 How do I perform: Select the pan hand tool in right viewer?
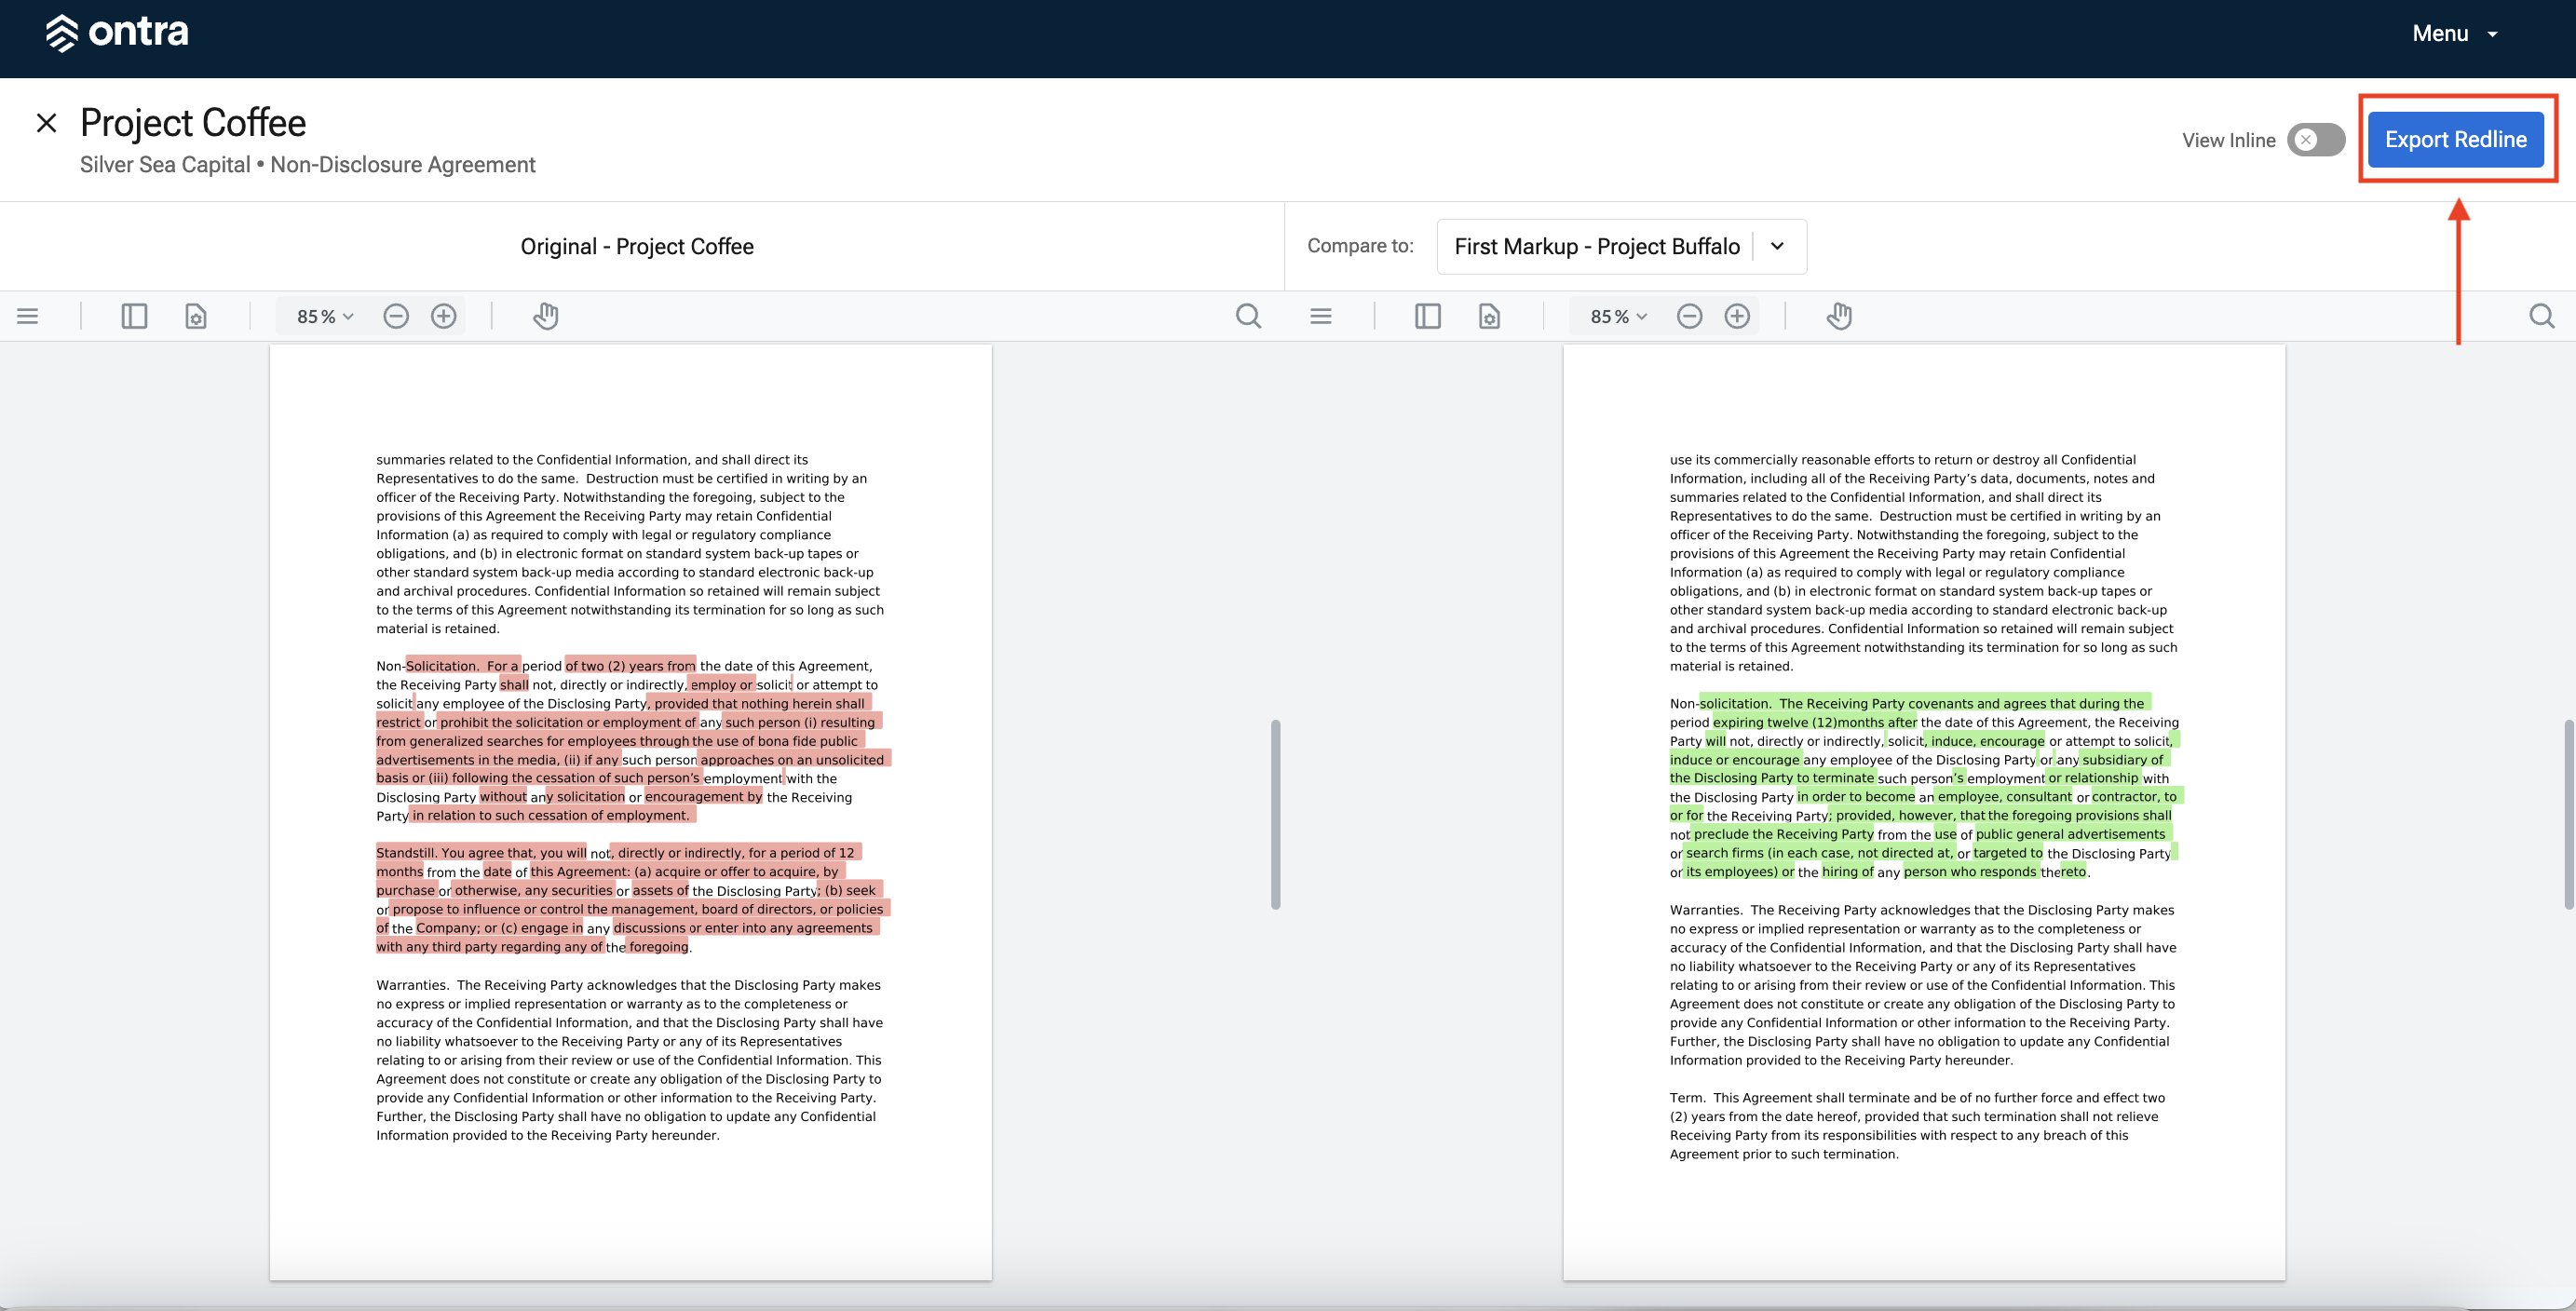pos(1840,316)
